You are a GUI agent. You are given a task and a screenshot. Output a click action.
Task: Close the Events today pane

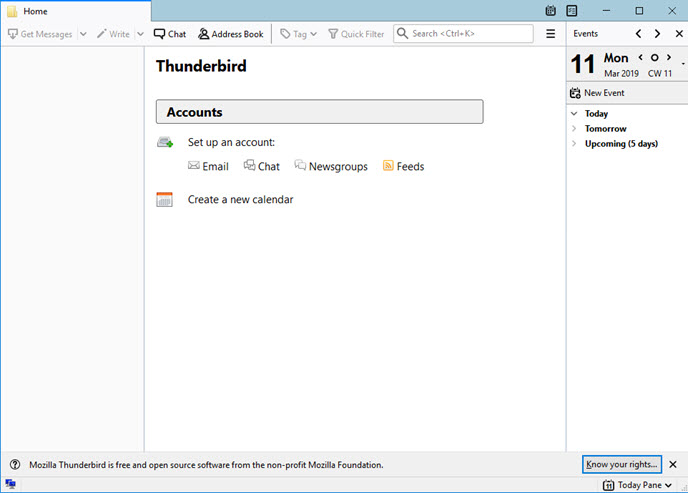679,34
